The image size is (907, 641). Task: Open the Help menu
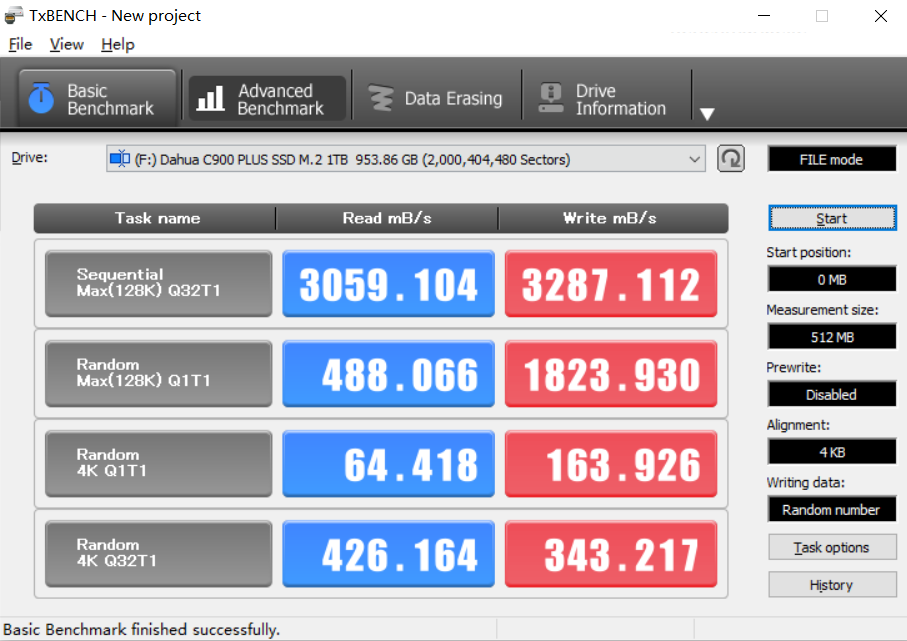click(117, 45)
